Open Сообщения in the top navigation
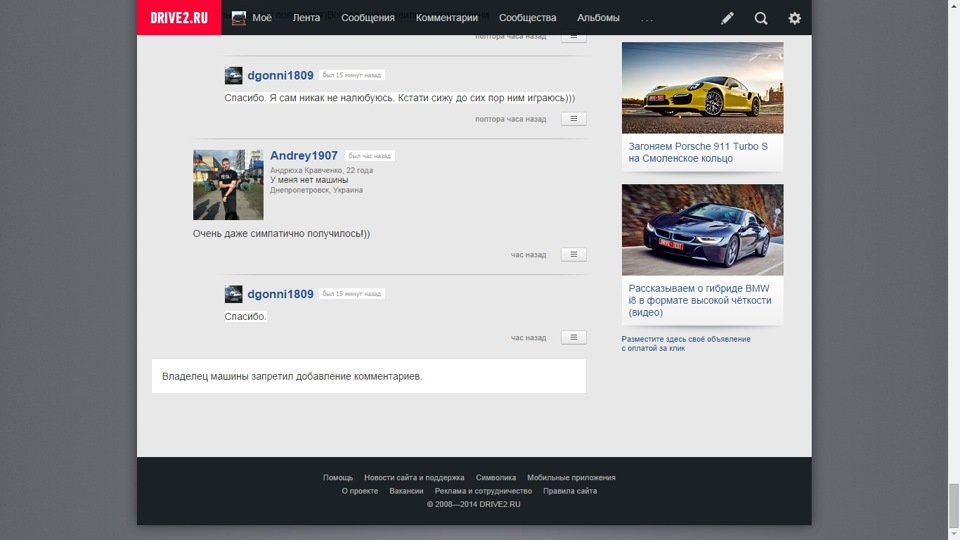 367,18
